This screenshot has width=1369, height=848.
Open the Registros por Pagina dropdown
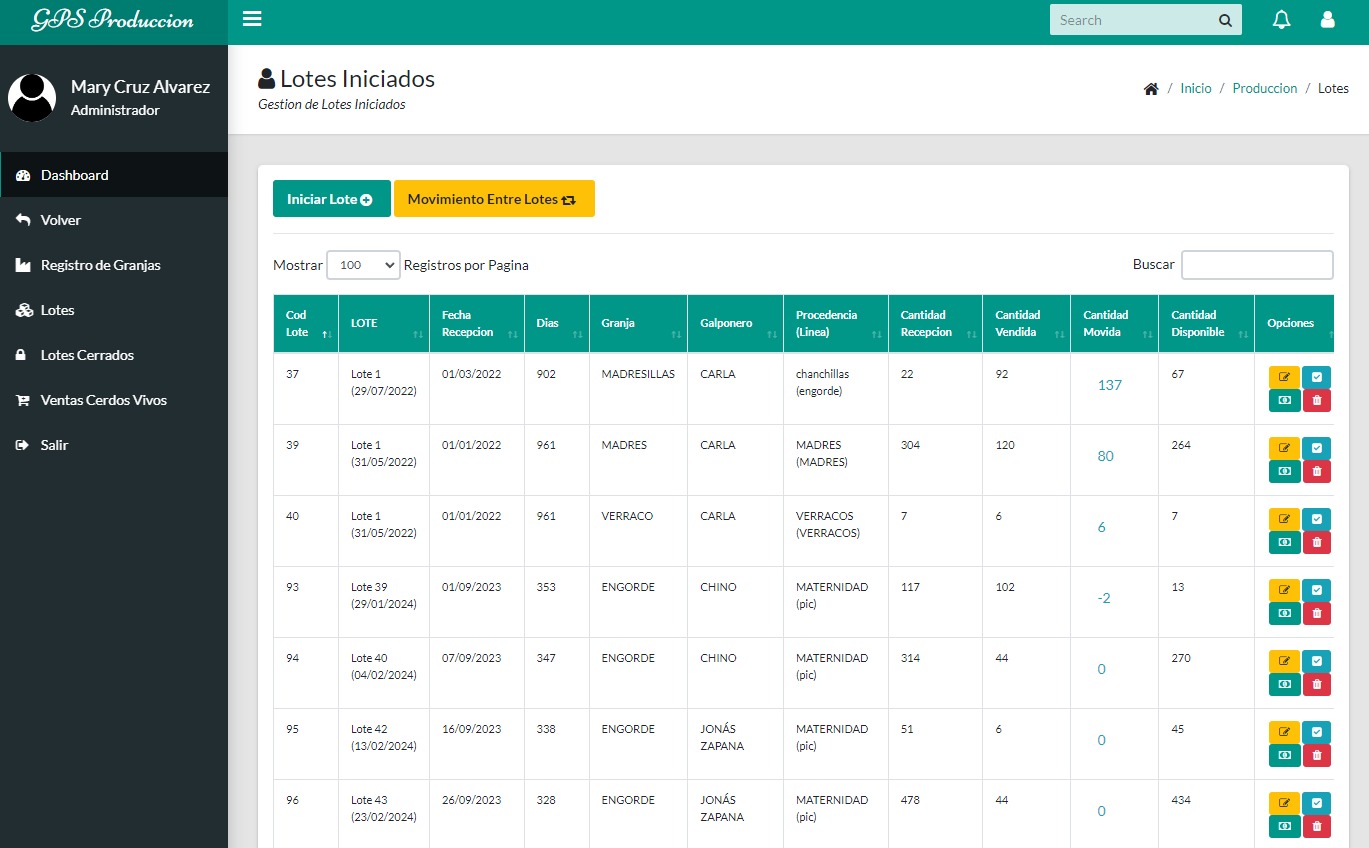pyautogui.click(x=363, y=265)
